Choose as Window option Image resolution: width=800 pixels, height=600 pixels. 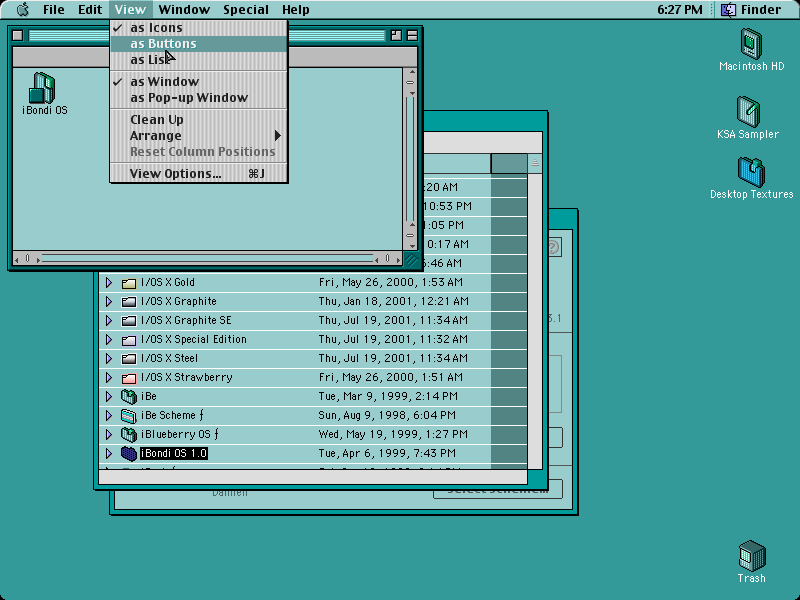coord(199,82)
